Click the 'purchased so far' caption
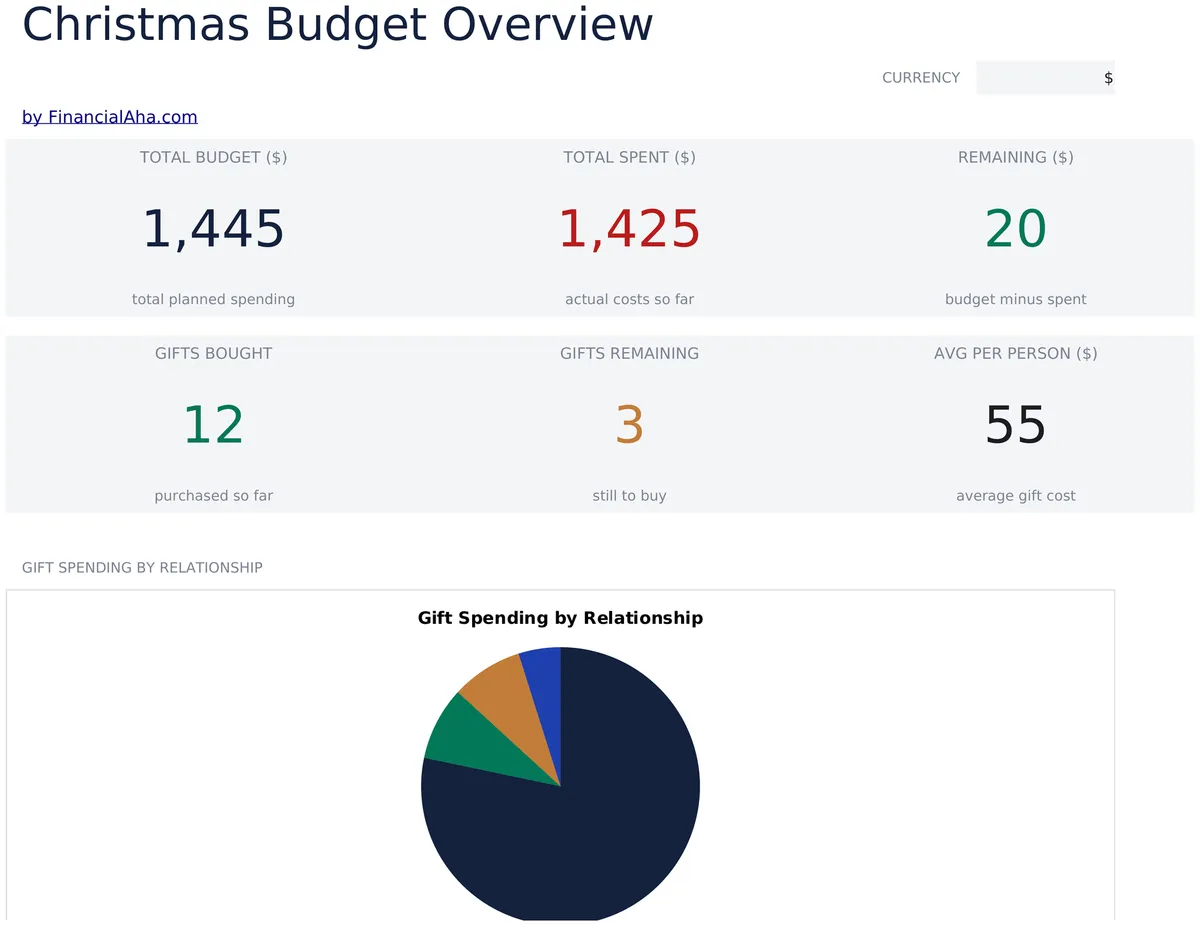Screen dimensions: 1200x926 (x=214, y=495)
